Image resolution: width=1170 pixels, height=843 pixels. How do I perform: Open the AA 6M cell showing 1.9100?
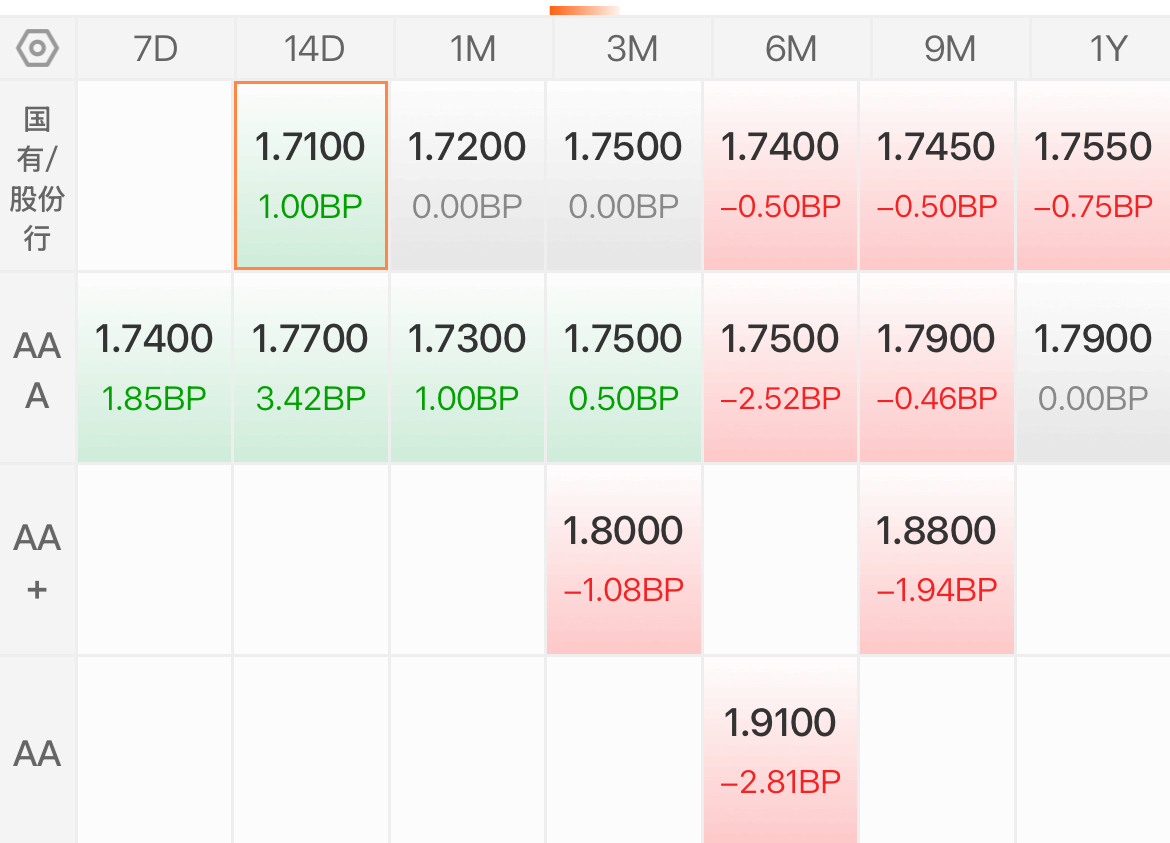(x=780, y=750)
